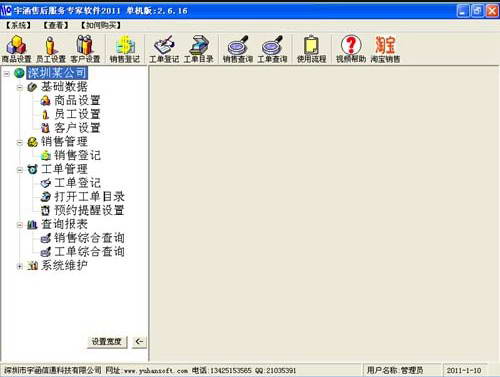Click the icon beside 基础数据 node
Image resolution: width=500 pixels, height=377 pixels.
[32, 87]
